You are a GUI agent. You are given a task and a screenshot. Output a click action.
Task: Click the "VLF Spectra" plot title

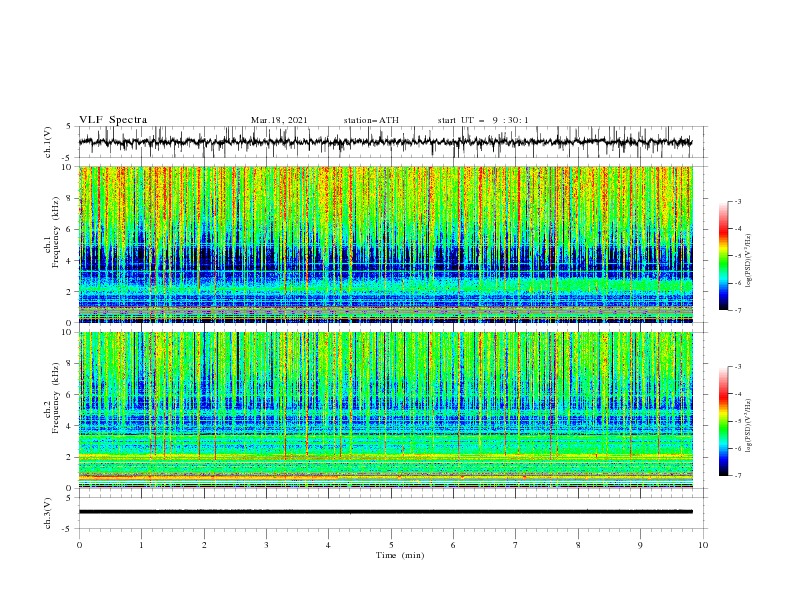[113, 120]
